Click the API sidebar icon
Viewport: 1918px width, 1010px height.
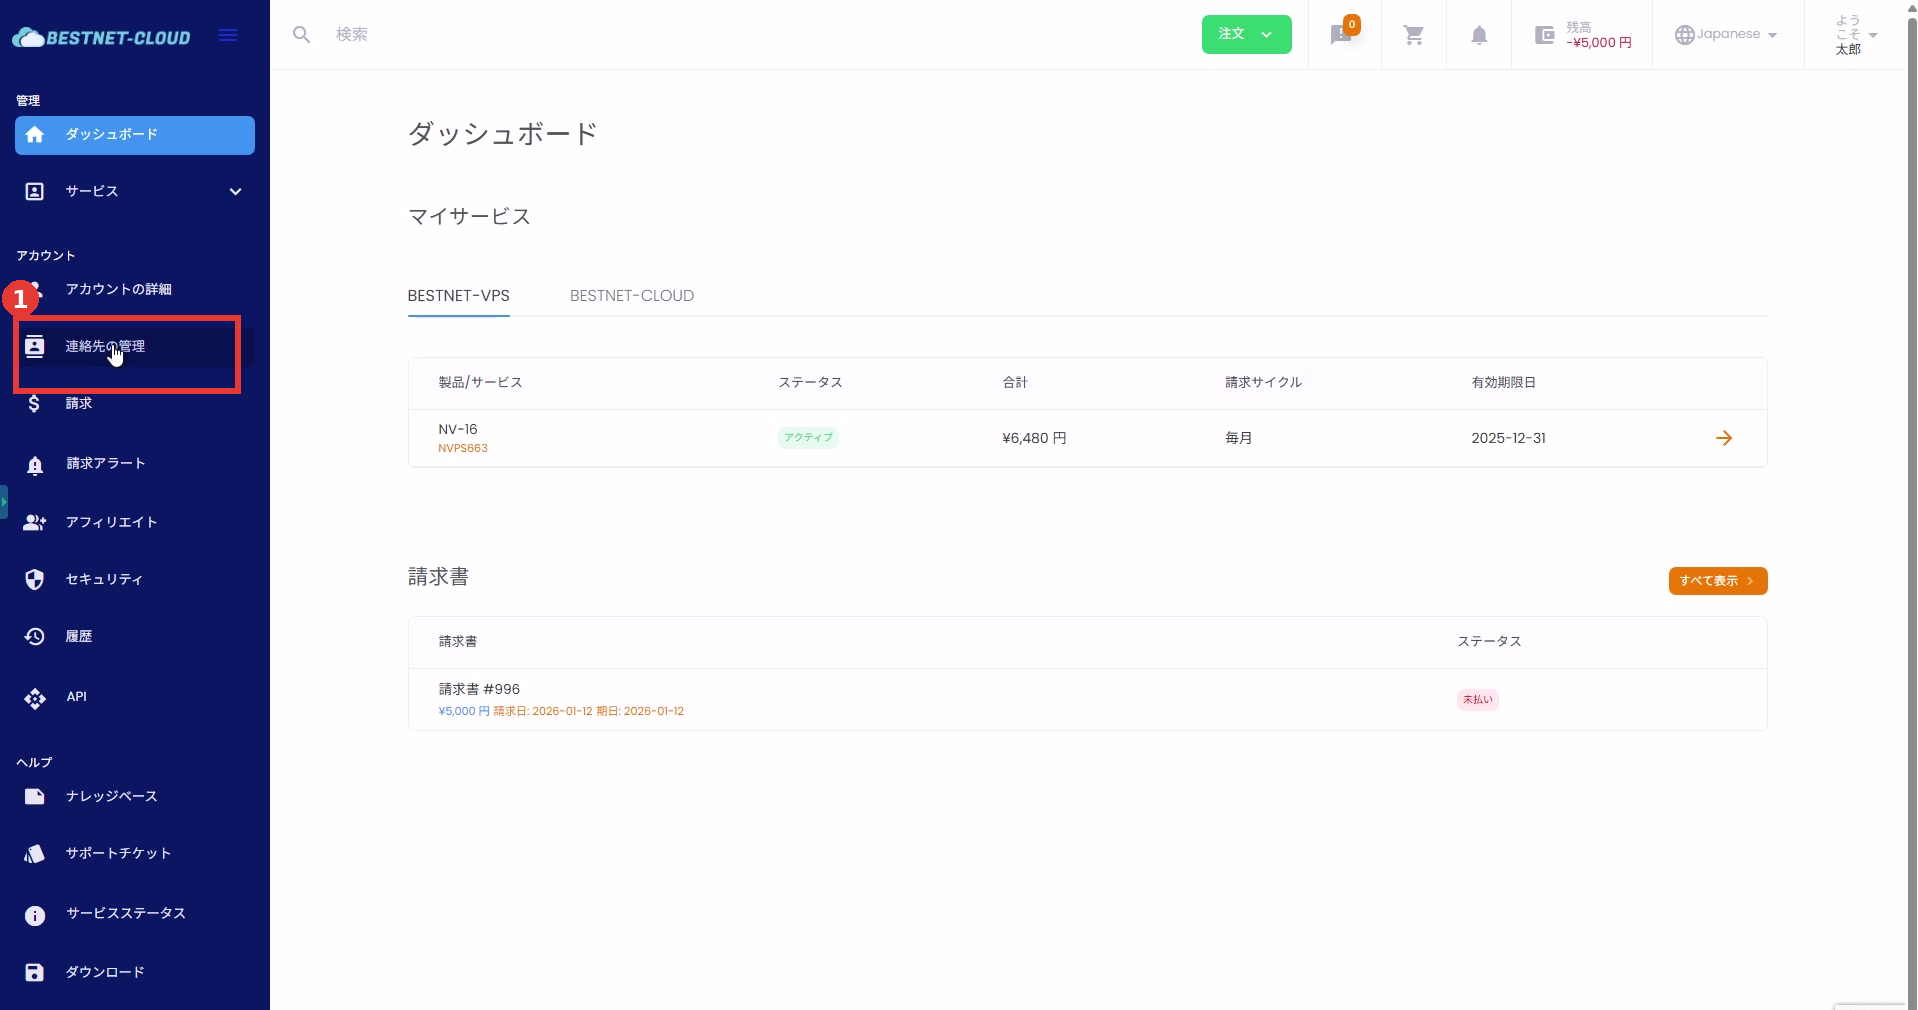click(35, 698)
